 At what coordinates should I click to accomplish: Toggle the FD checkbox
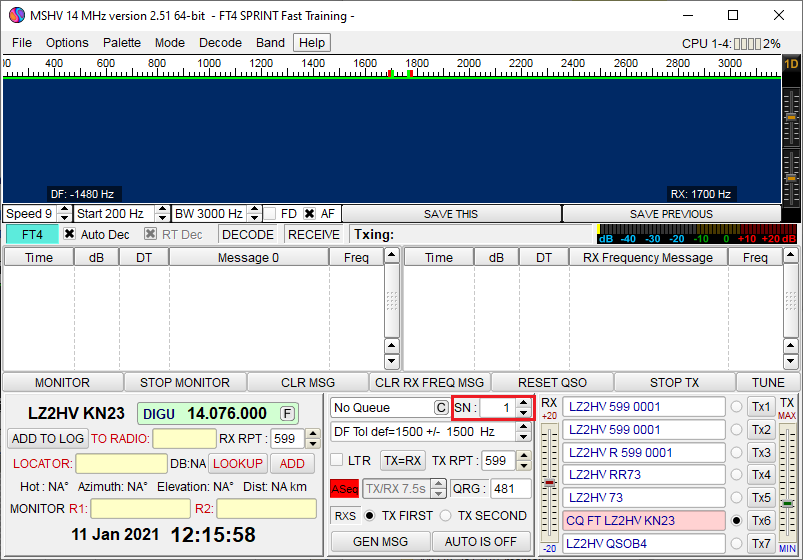click(270, 214)
